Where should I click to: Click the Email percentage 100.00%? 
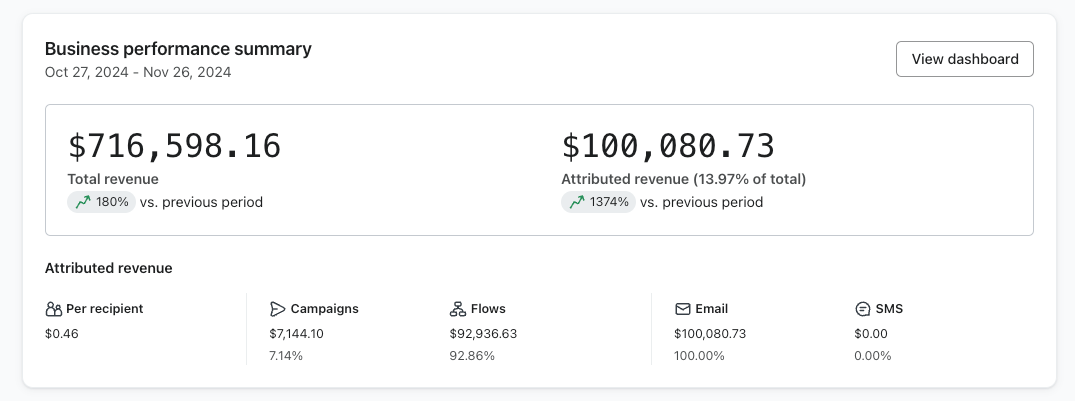[699, 356]
